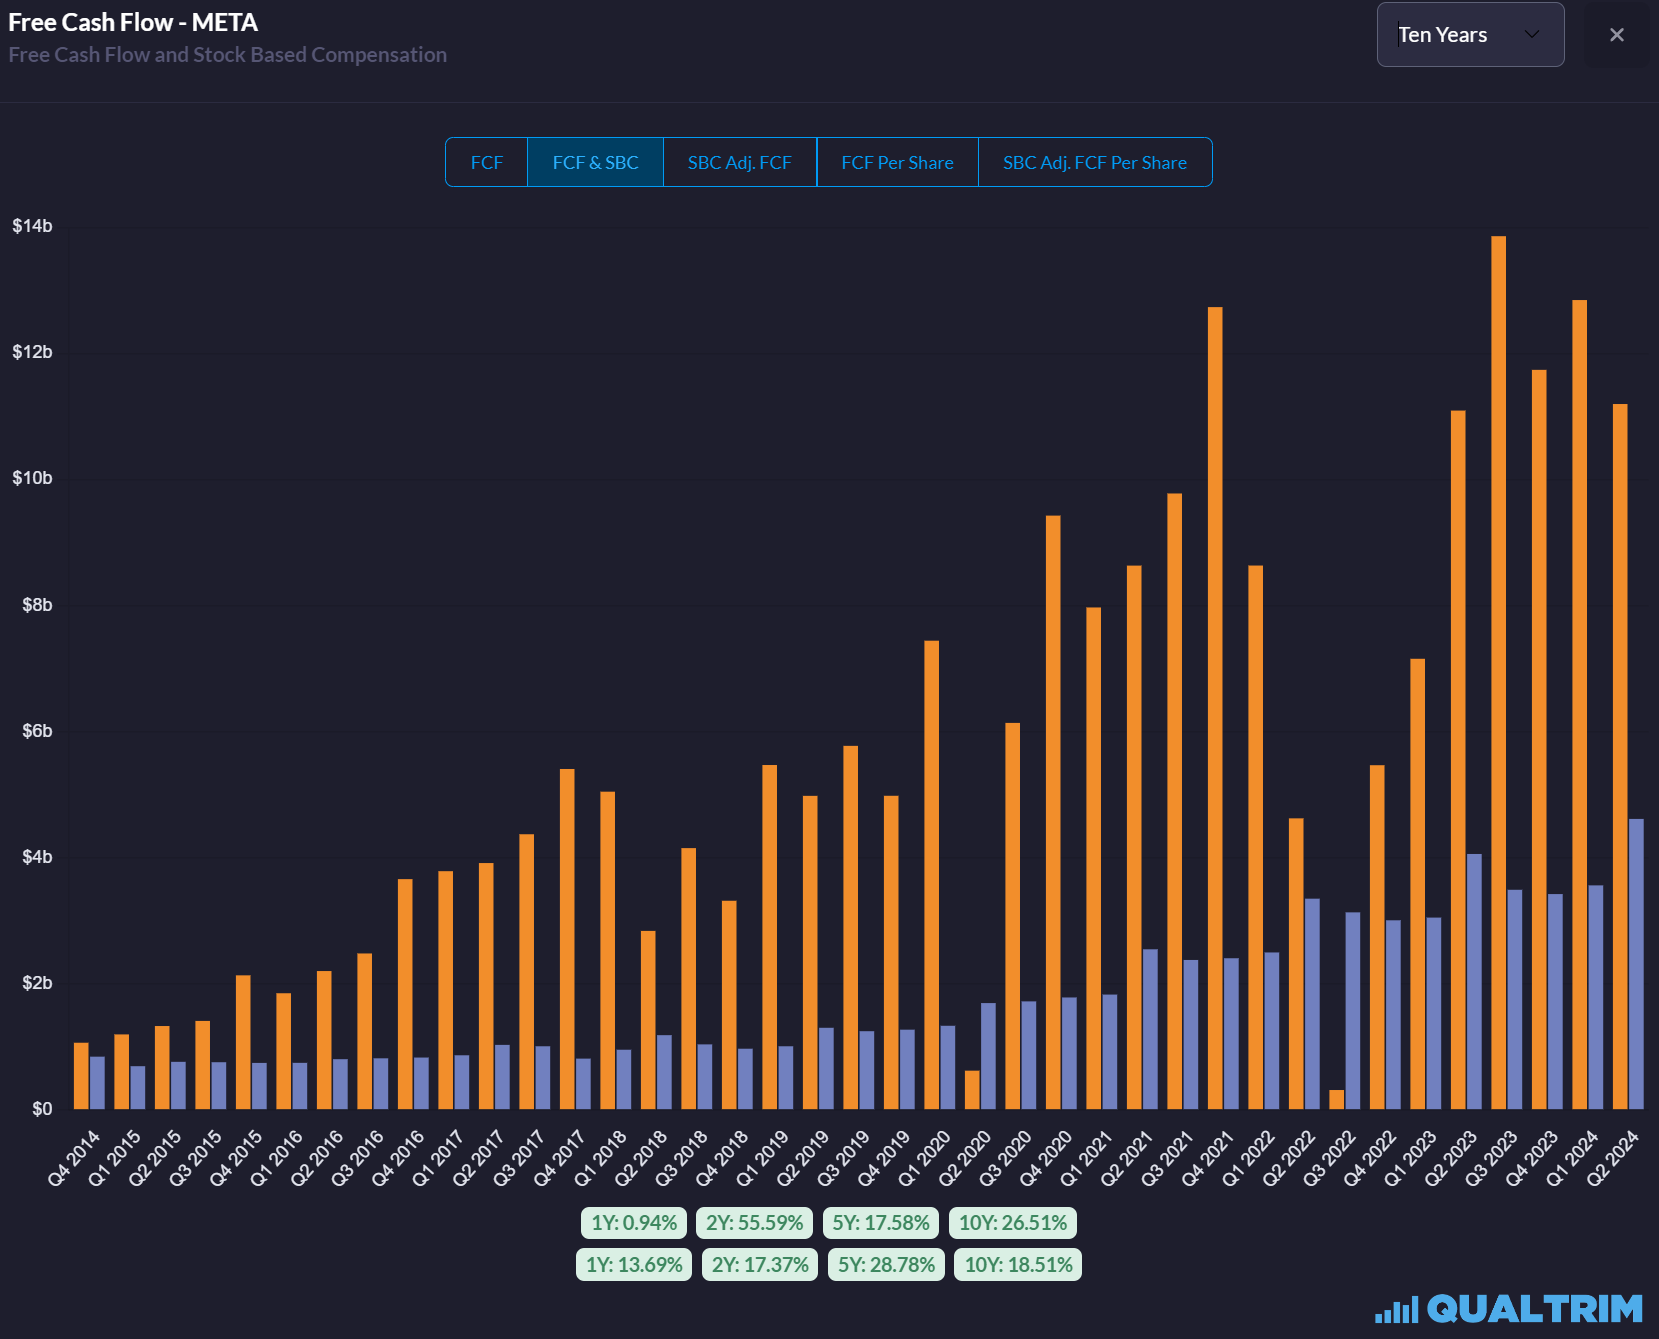
Task: Click the Q4 2014 axis label
Action: click(x=75, y=1157)
